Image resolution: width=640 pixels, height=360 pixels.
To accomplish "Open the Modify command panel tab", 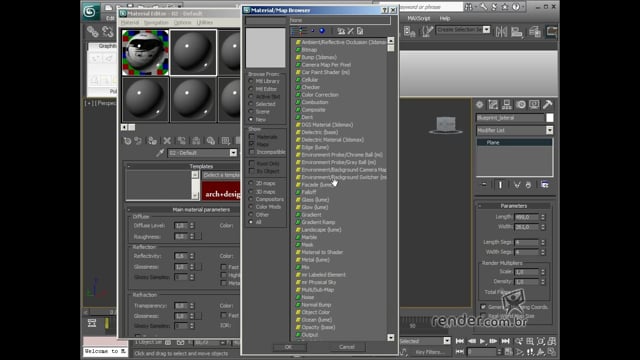I will click(x=493, y=105).
